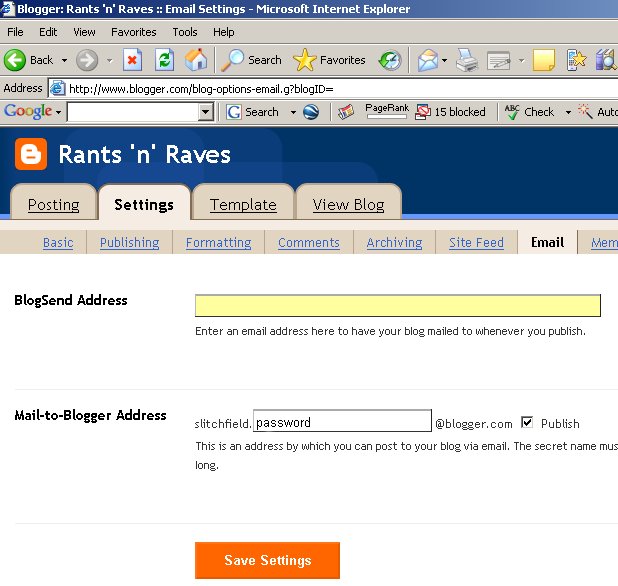The image size is (618, 586).
Task: Stop page loading with the red X icon
Action: coord(132,60)
